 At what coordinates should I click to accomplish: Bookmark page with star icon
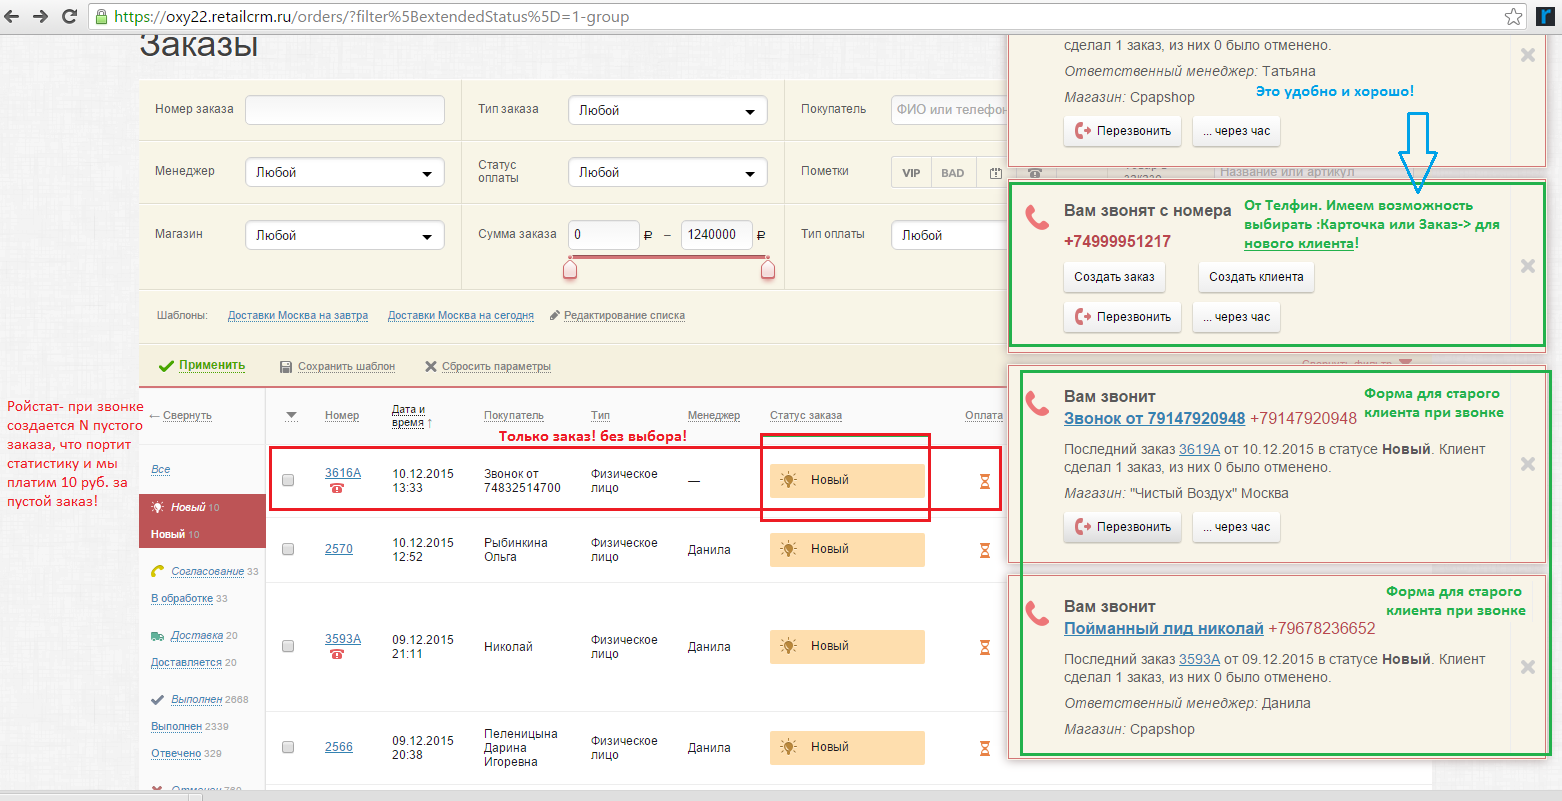(1514, 16)
